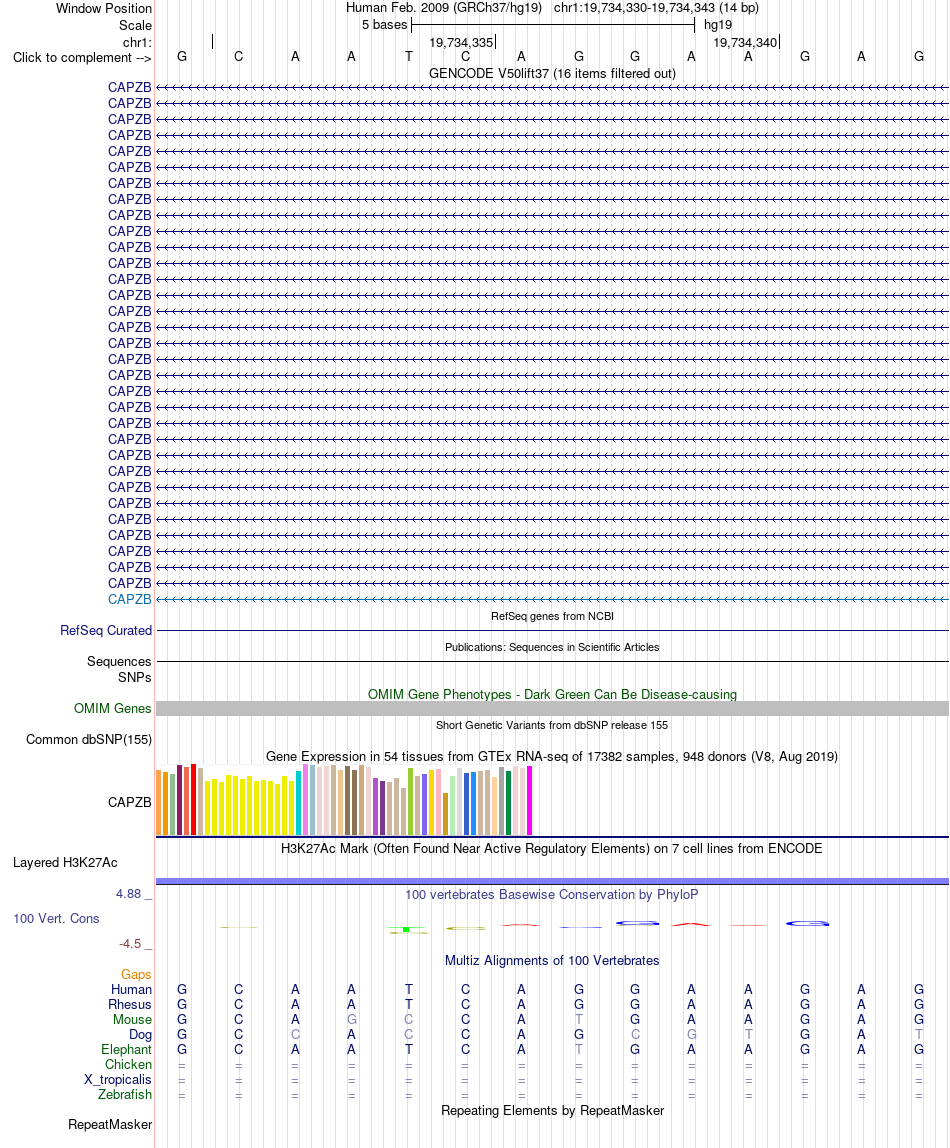Select the Rhesus alignment row label

coord(130,1004)
